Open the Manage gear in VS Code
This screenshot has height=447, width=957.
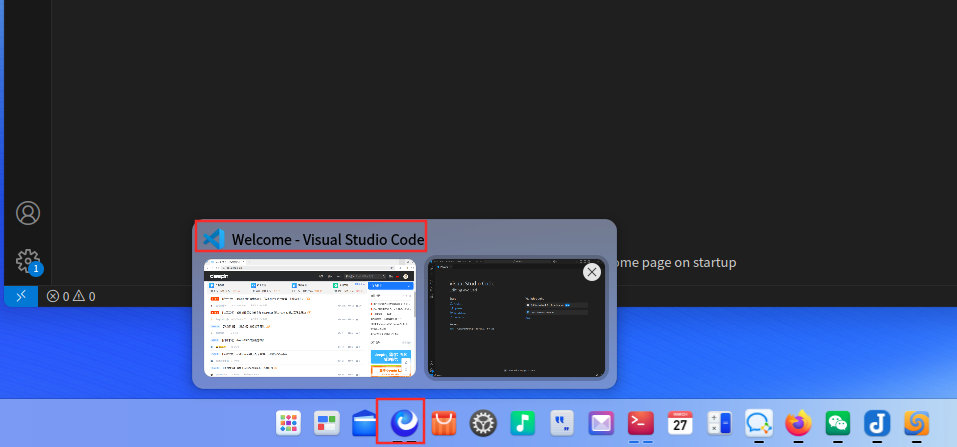(29, 261)
